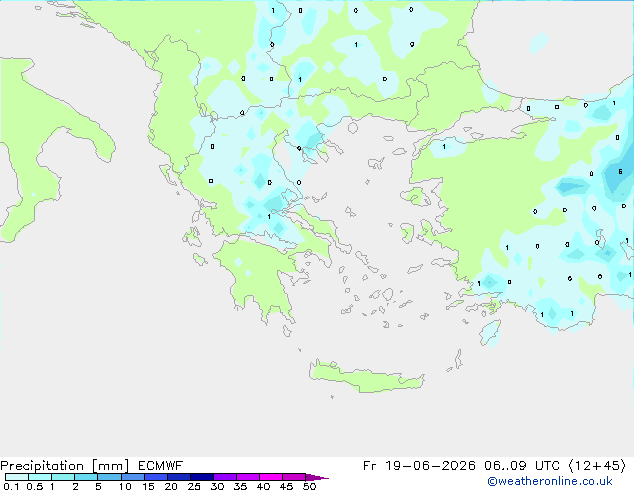The height and width of the screenshot is (490, 634).
Task: Click the legend scale label '25'
Action: pos(194,486)
